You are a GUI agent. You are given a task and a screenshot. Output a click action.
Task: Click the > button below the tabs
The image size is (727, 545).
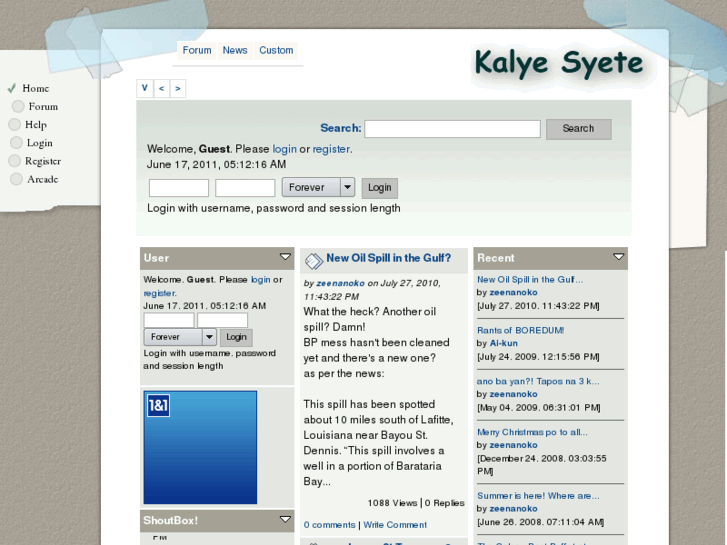pos(178,88)
